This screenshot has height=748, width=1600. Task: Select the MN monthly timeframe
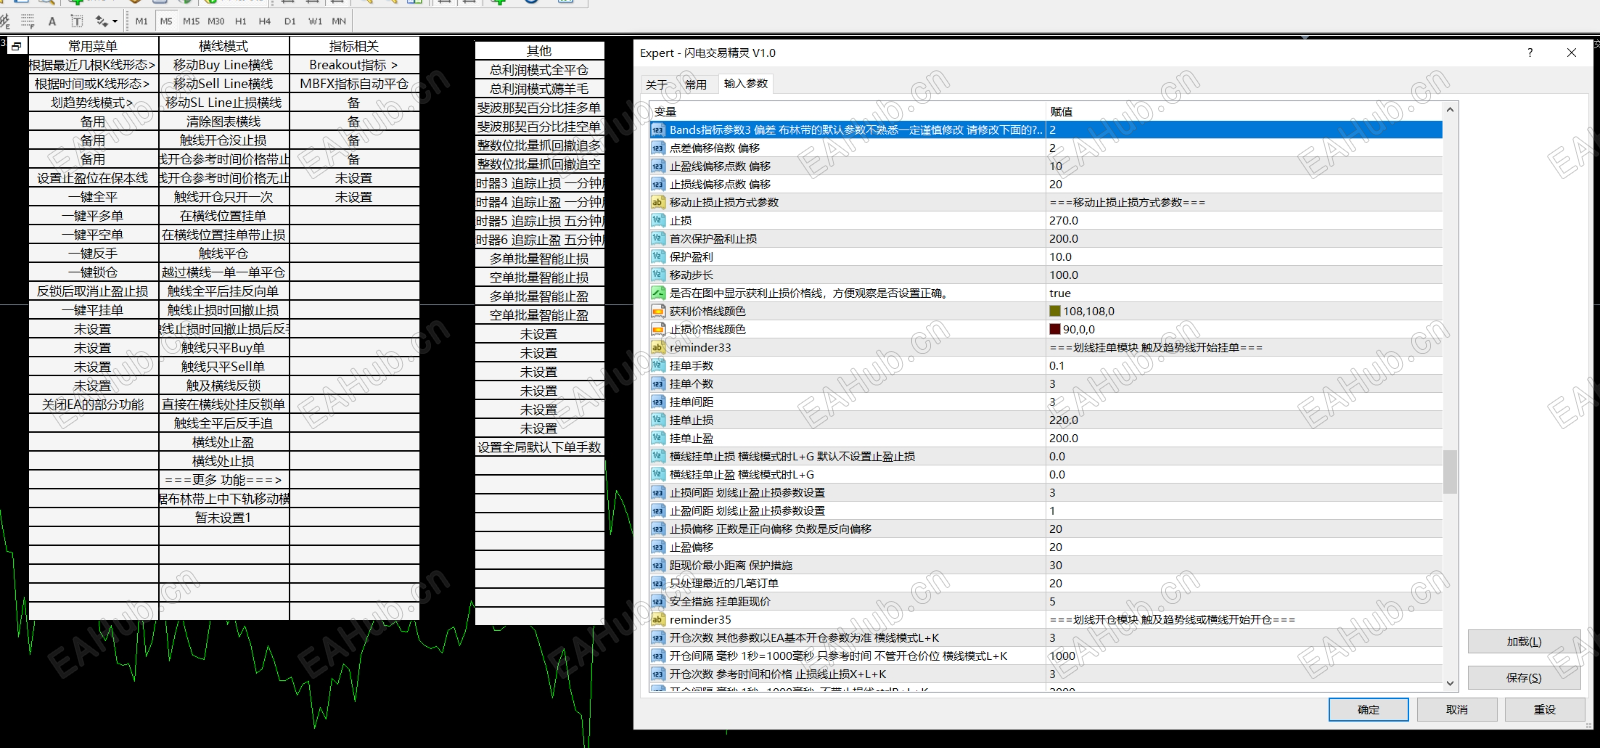339,21
